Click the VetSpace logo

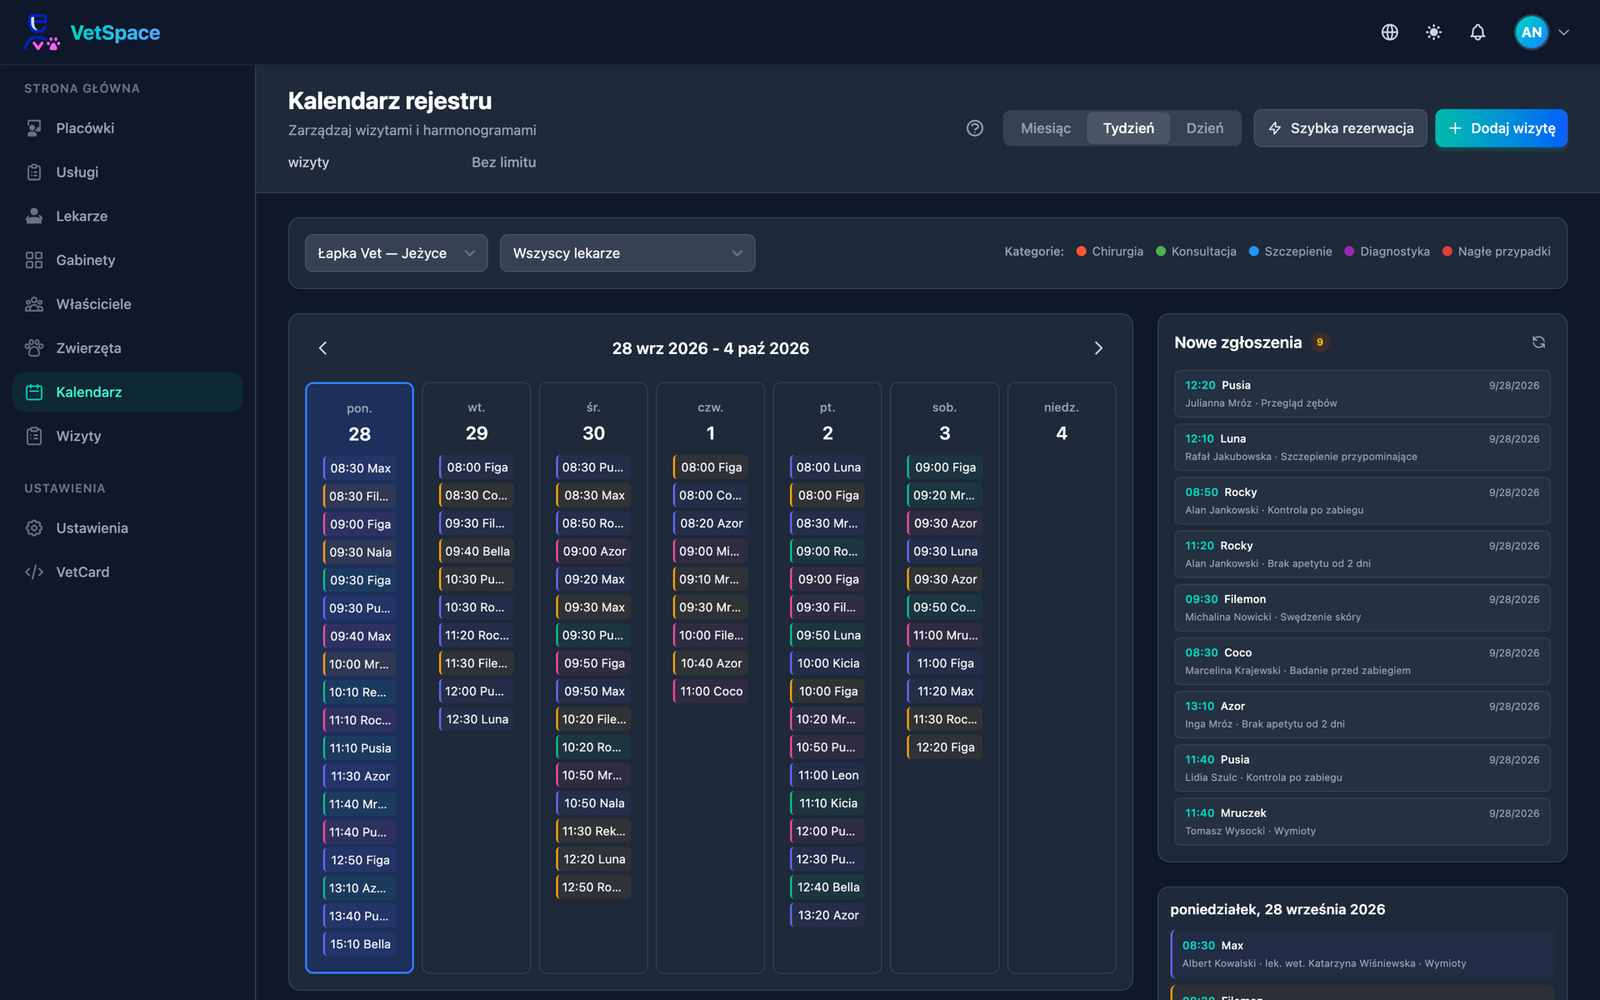[x=92, y=32]
